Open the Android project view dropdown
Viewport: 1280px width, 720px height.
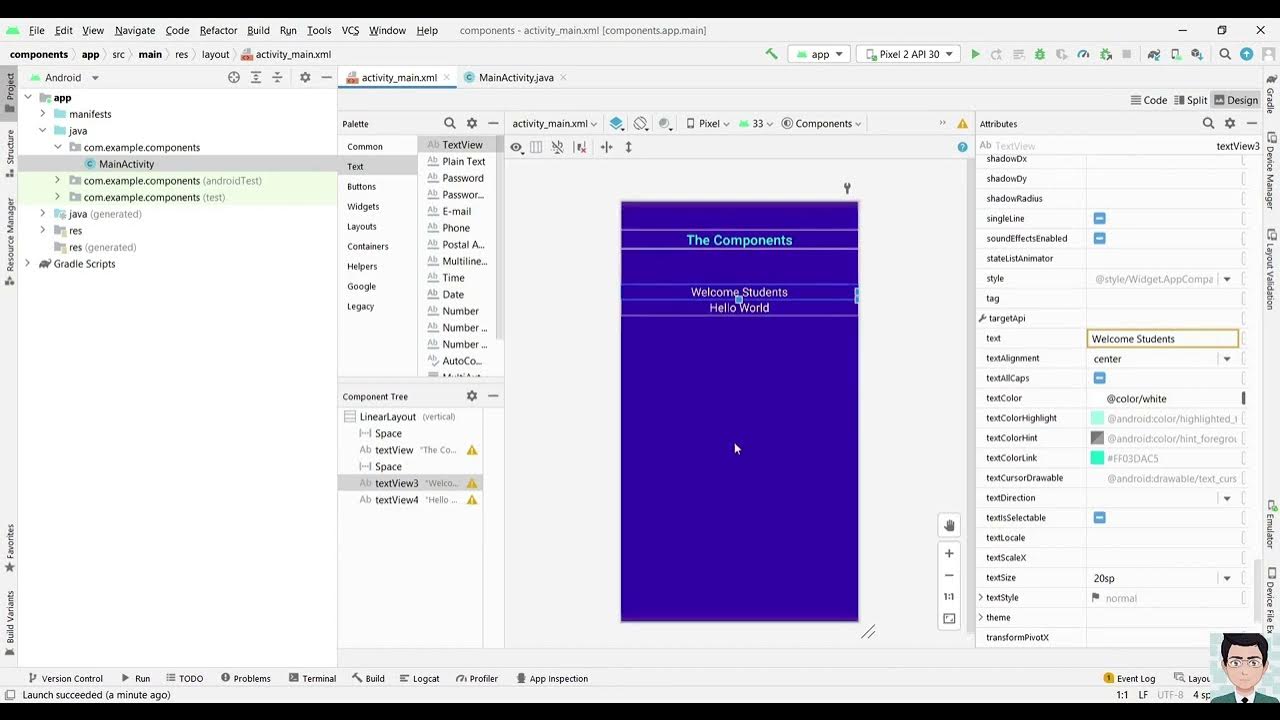[65, 77]
